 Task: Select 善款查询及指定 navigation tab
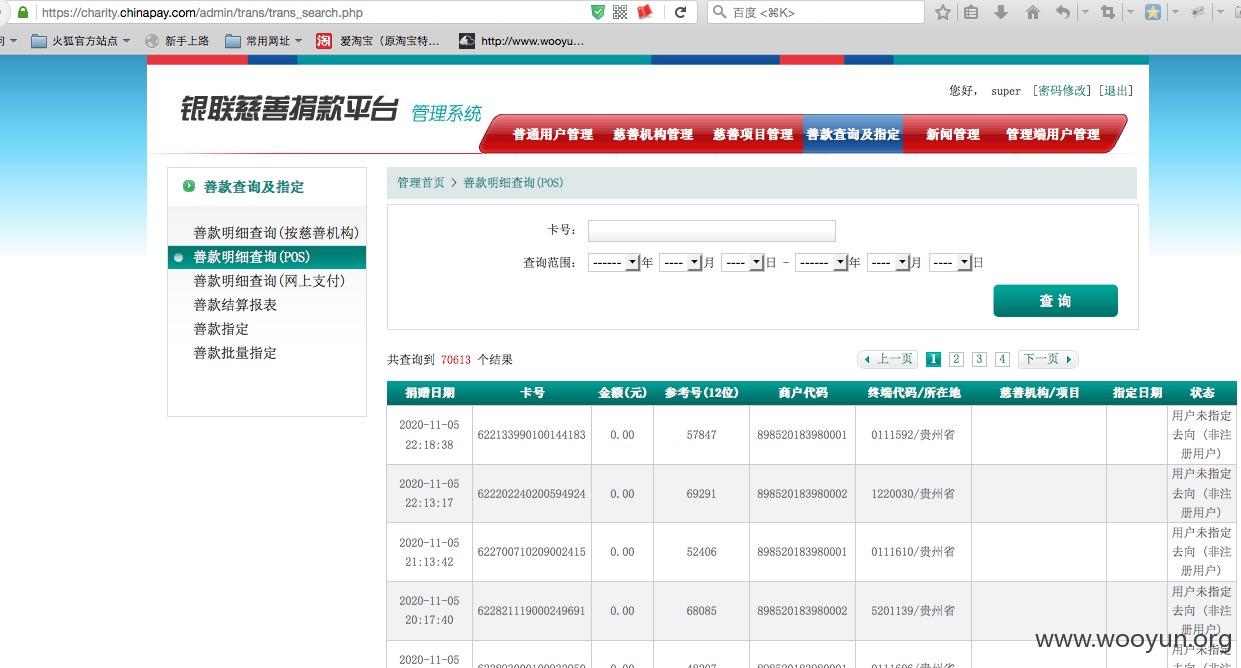point(853,134)
